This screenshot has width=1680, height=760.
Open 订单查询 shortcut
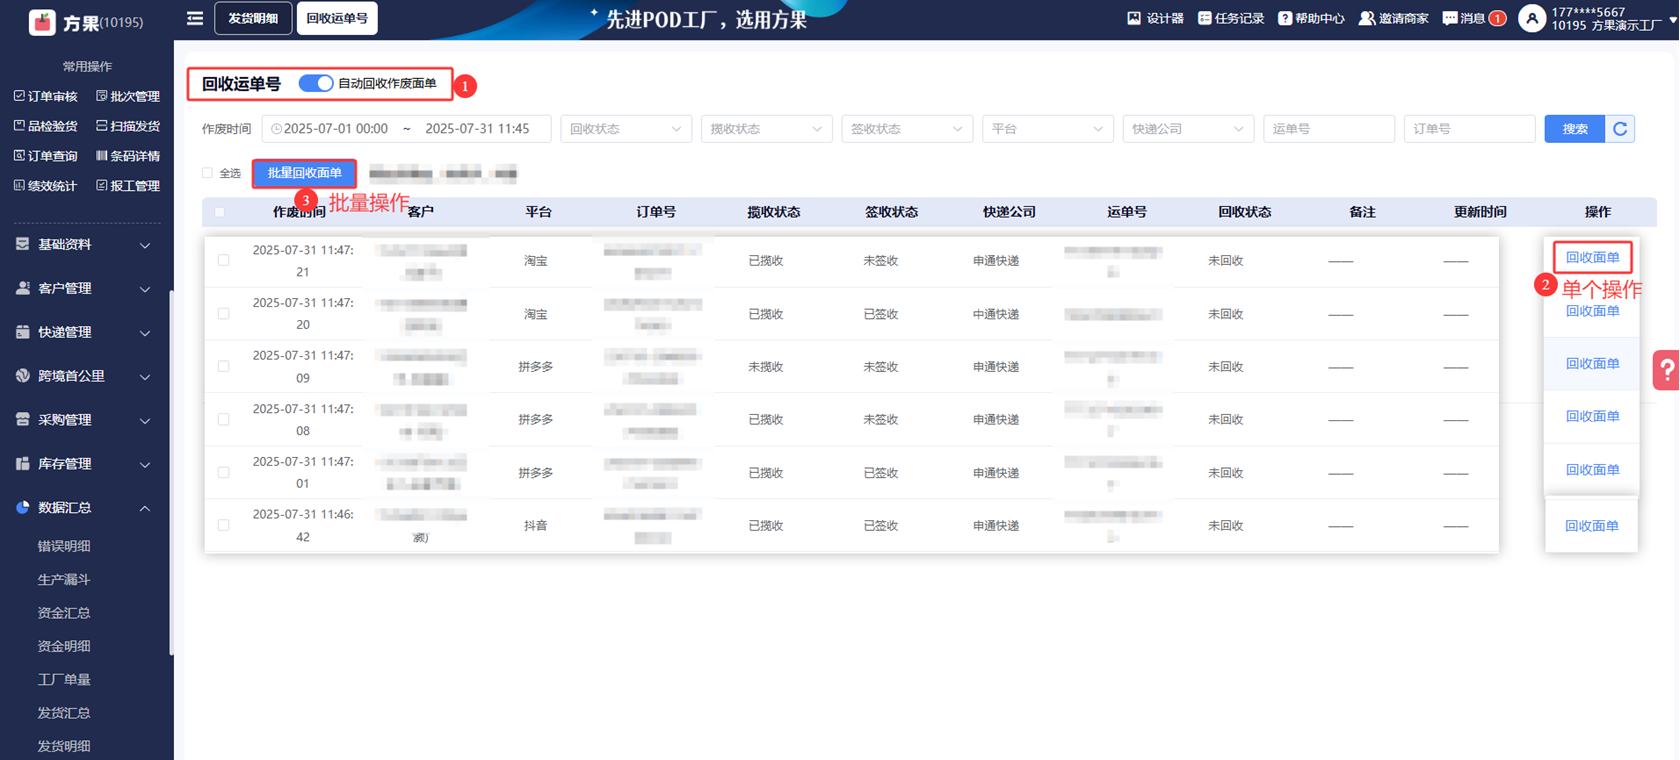coord(45,156)
